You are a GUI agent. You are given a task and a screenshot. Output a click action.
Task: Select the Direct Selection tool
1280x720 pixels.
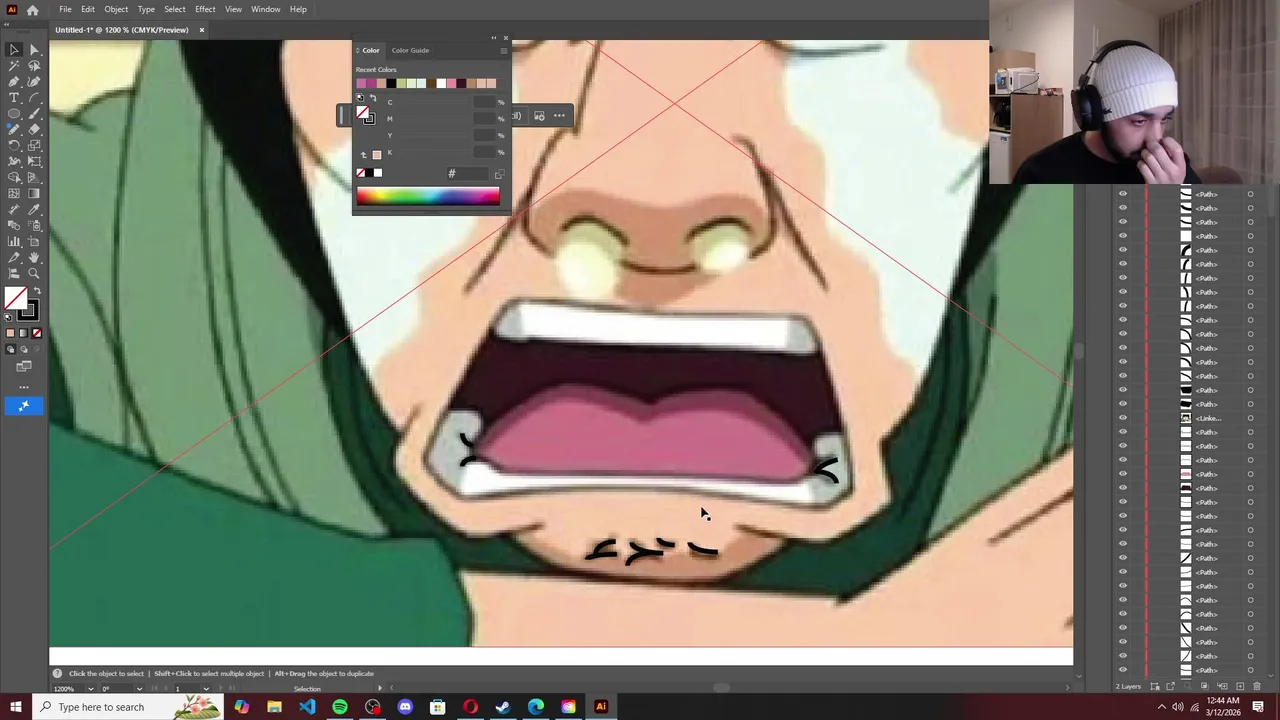click(34, 49)
